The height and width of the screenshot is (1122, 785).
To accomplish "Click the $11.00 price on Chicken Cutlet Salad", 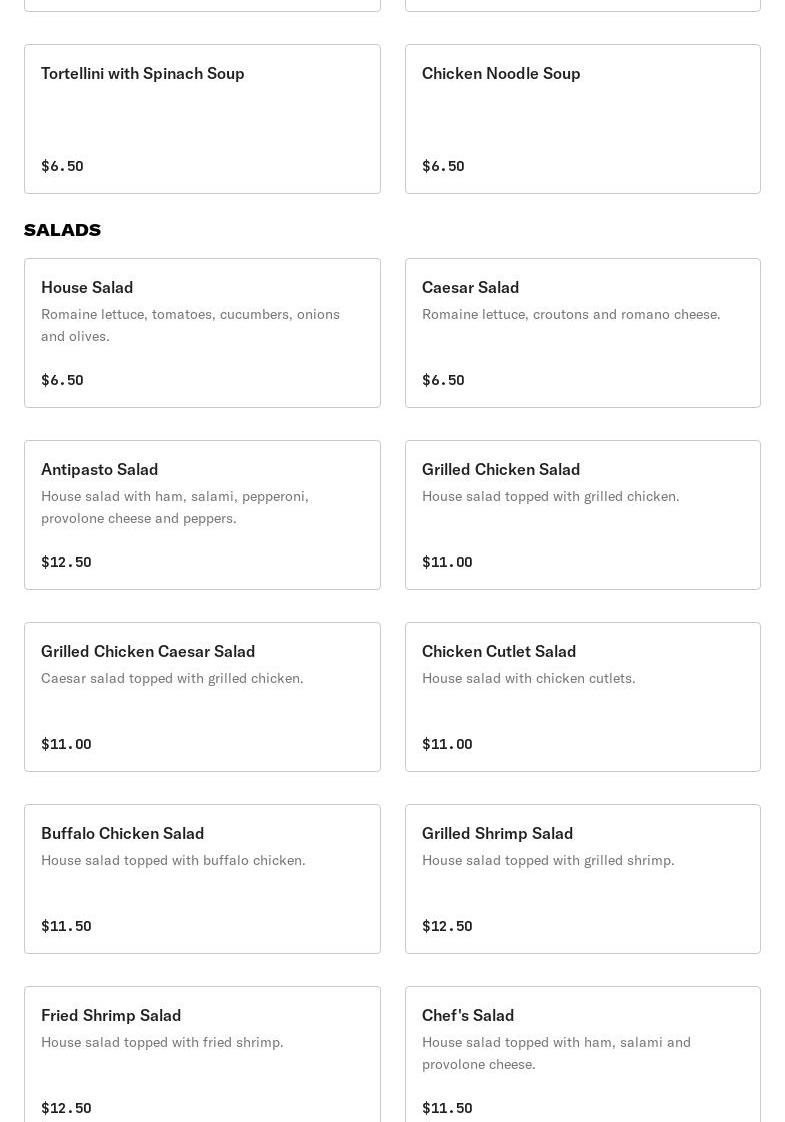I will click(447, 744).
